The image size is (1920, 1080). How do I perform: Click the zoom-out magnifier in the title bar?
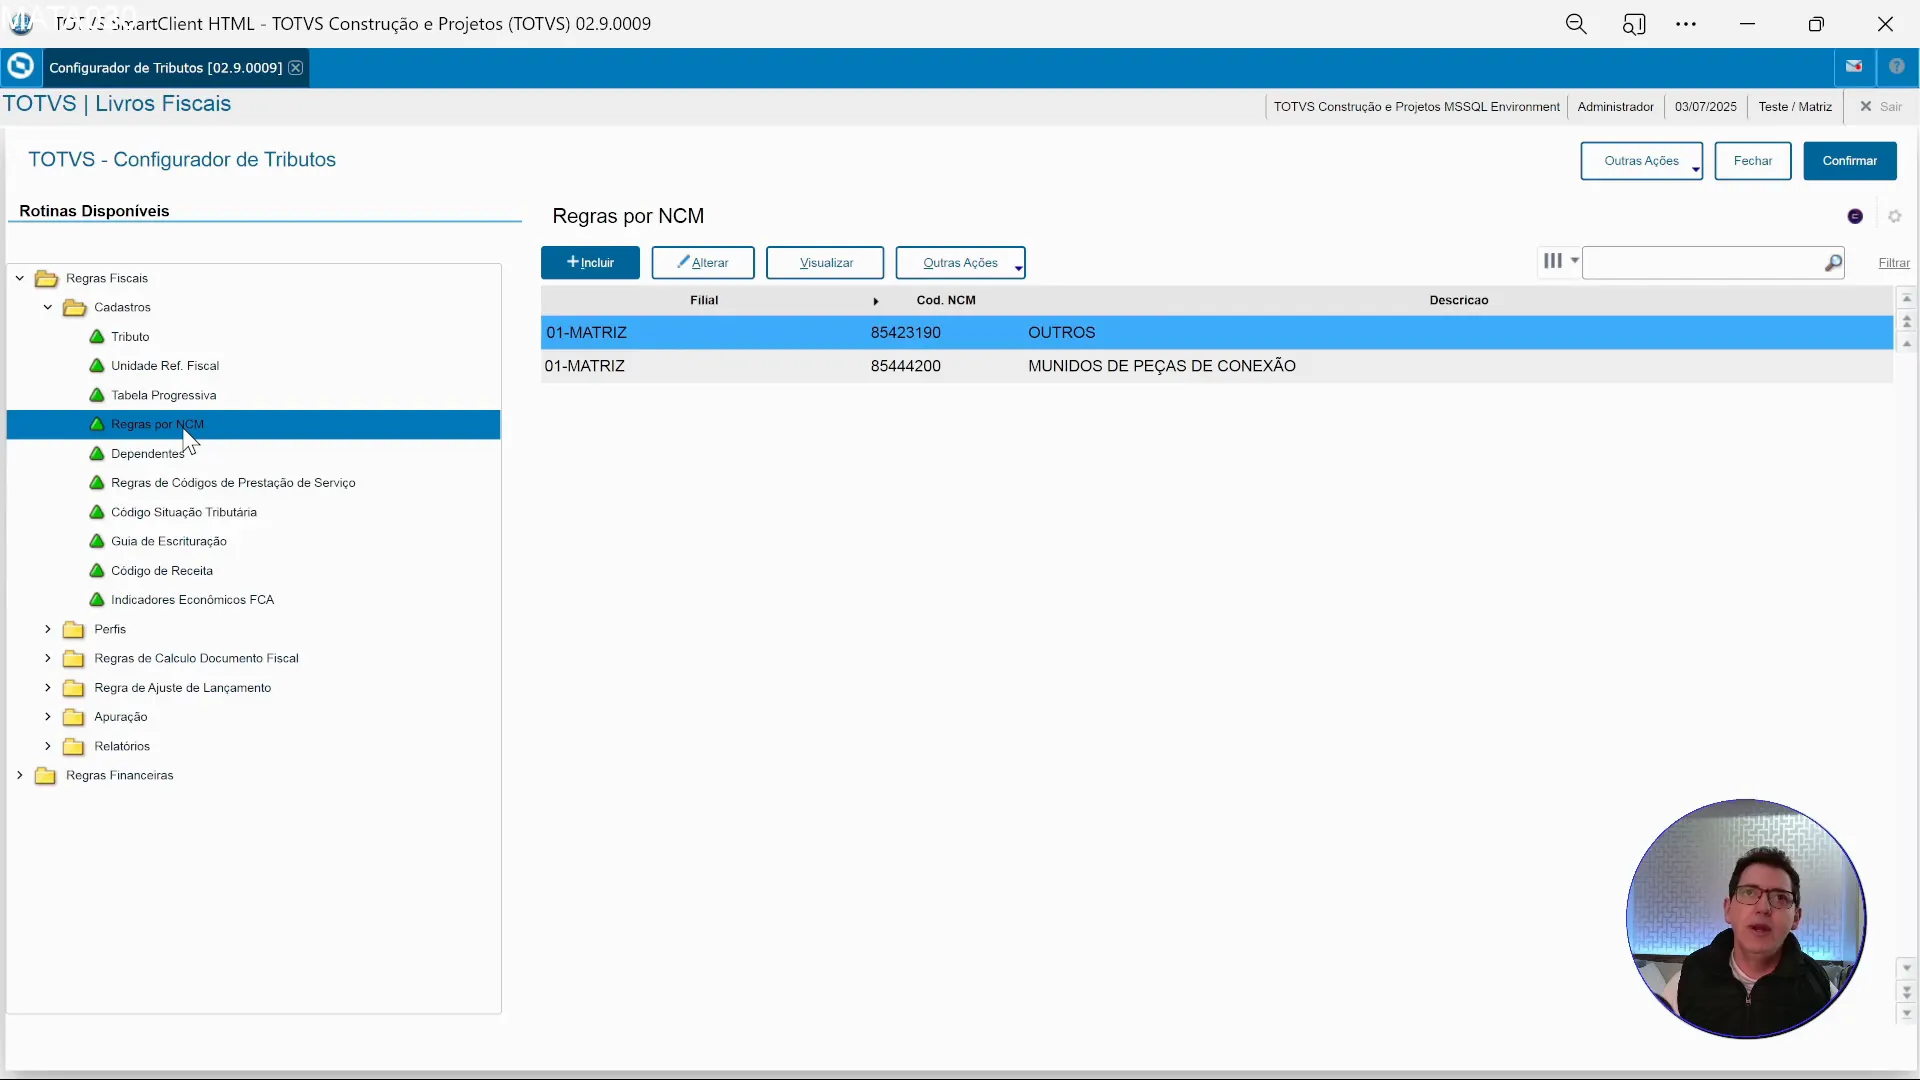[x=1577, y=23]
